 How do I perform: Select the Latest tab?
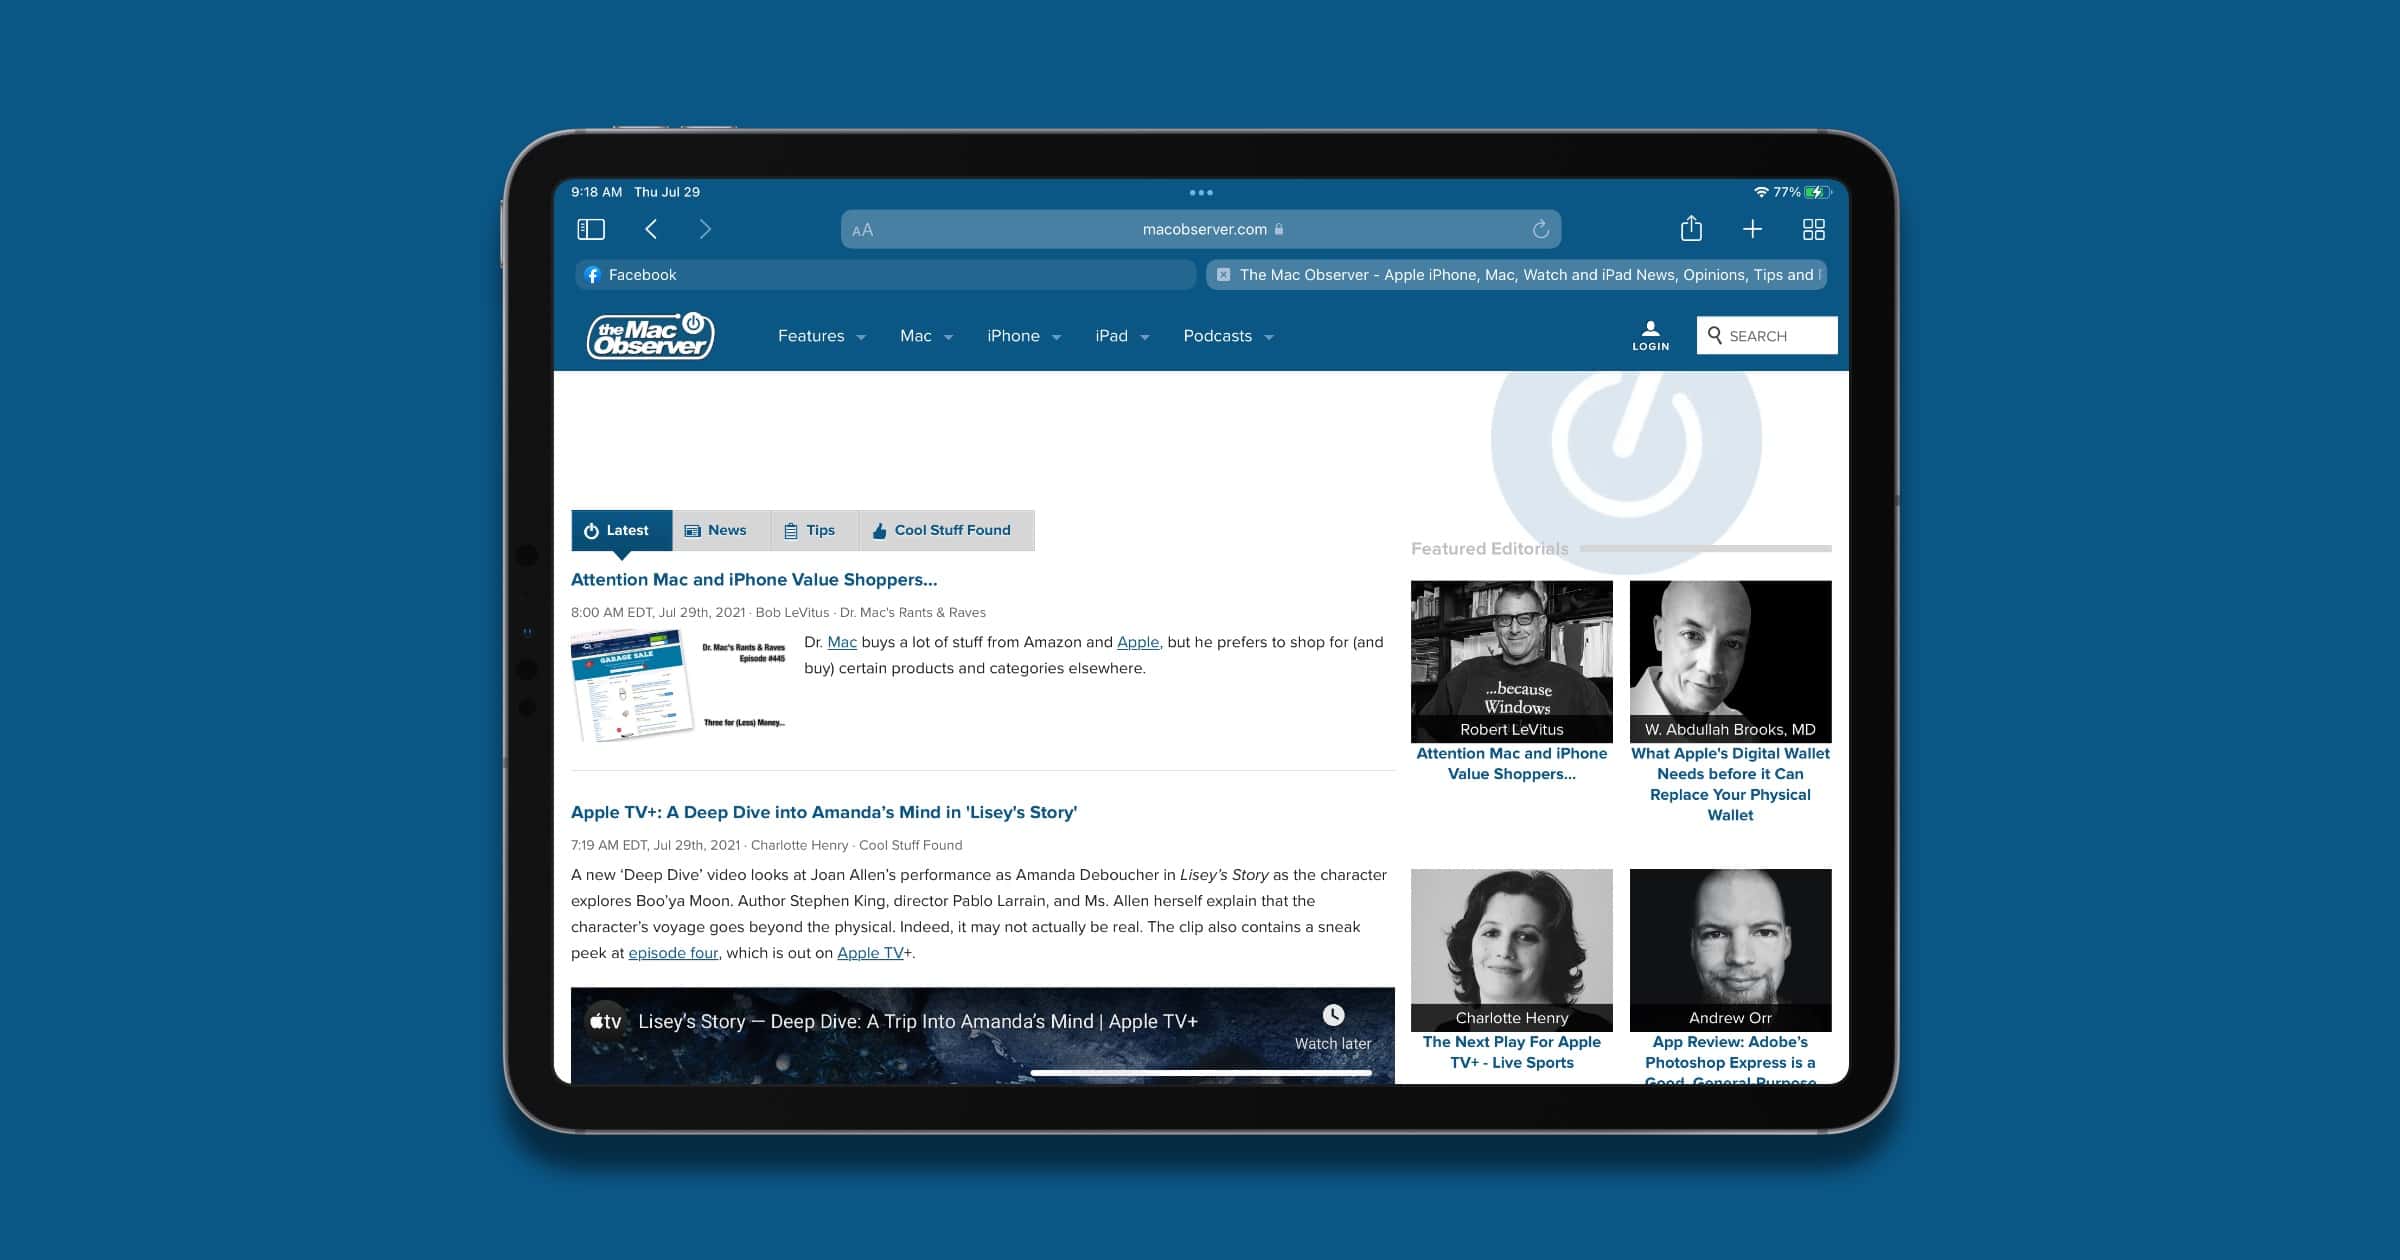tap(617, 530)
